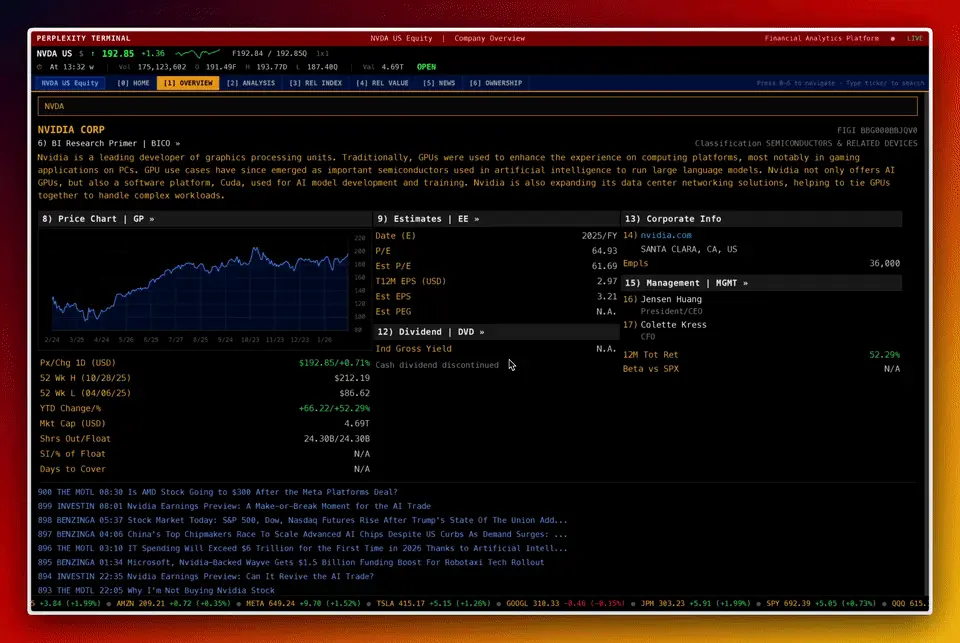Screen dimensions: 960x643
Task: Click the LIVE status indicator dot
Action: [x=893, y=38]
